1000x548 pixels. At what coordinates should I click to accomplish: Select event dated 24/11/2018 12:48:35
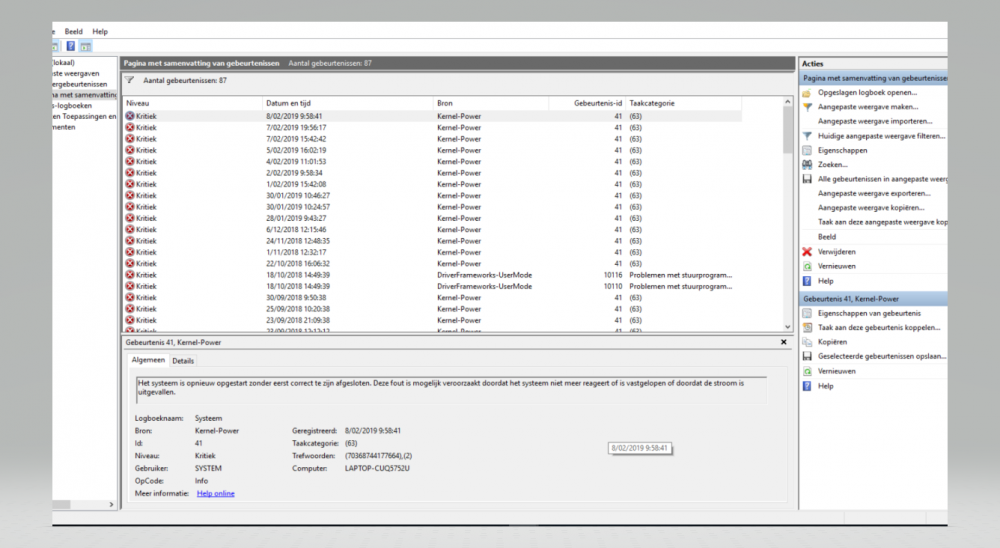tap(432, 241)
